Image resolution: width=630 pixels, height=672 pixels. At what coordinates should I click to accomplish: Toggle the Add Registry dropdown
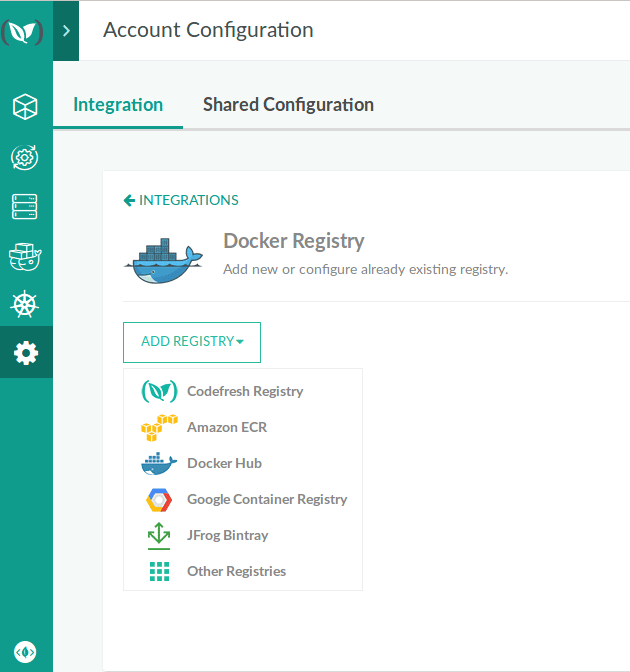tap(192, 342)
